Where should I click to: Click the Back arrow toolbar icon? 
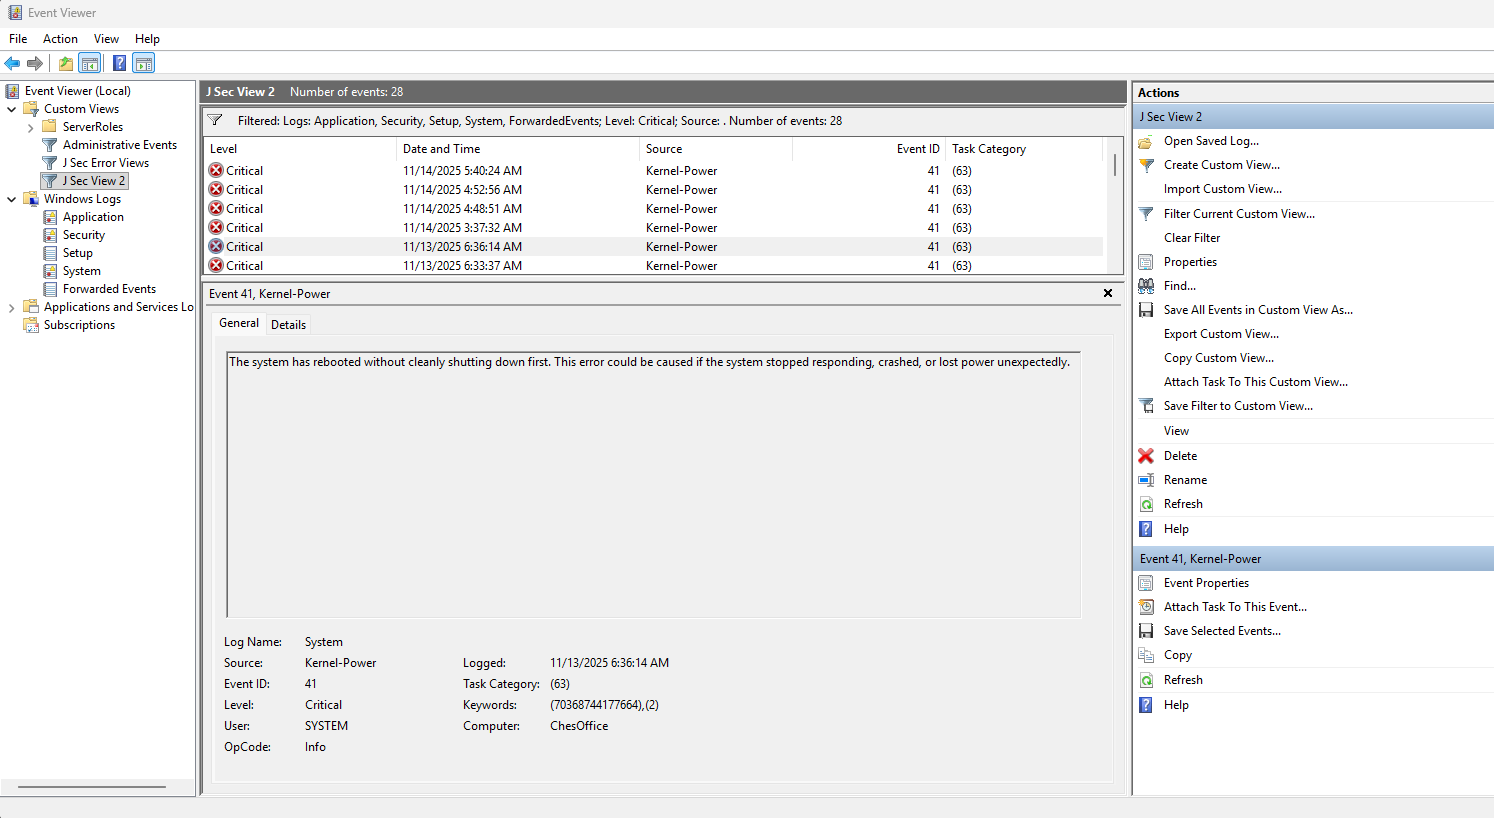pyautogui.click(x=12, y=63)
